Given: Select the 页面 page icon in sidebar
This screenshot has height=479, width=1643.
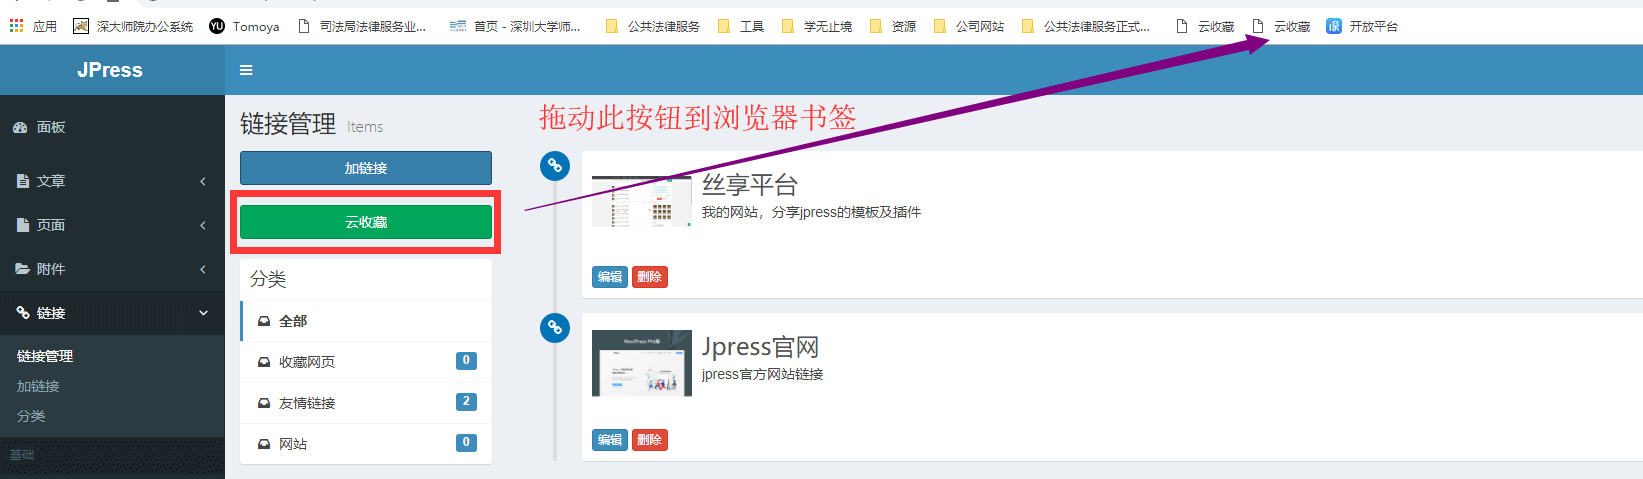Looking at the screenshot, I should pos(22,225).
